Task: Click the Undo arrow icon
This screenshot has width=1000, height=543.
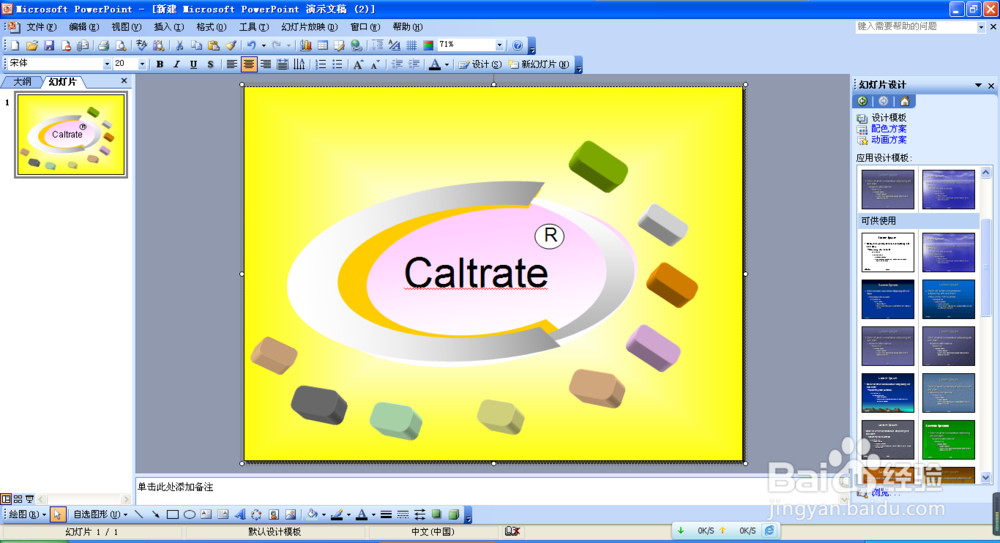Action: pos(251,45)
